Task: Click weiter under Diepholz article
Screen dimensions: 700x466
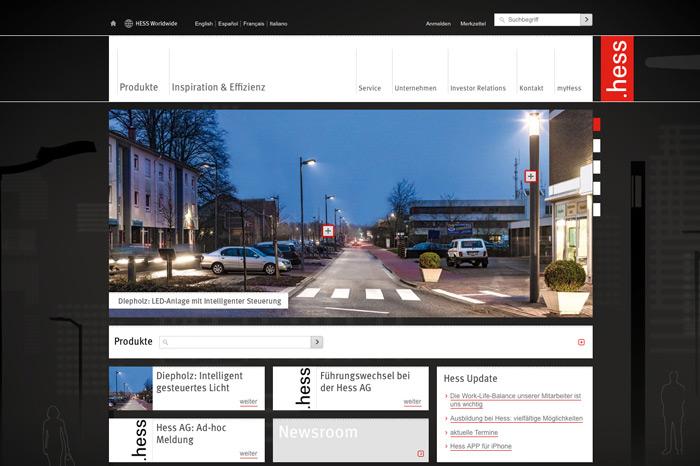Action: pos(248,402)
